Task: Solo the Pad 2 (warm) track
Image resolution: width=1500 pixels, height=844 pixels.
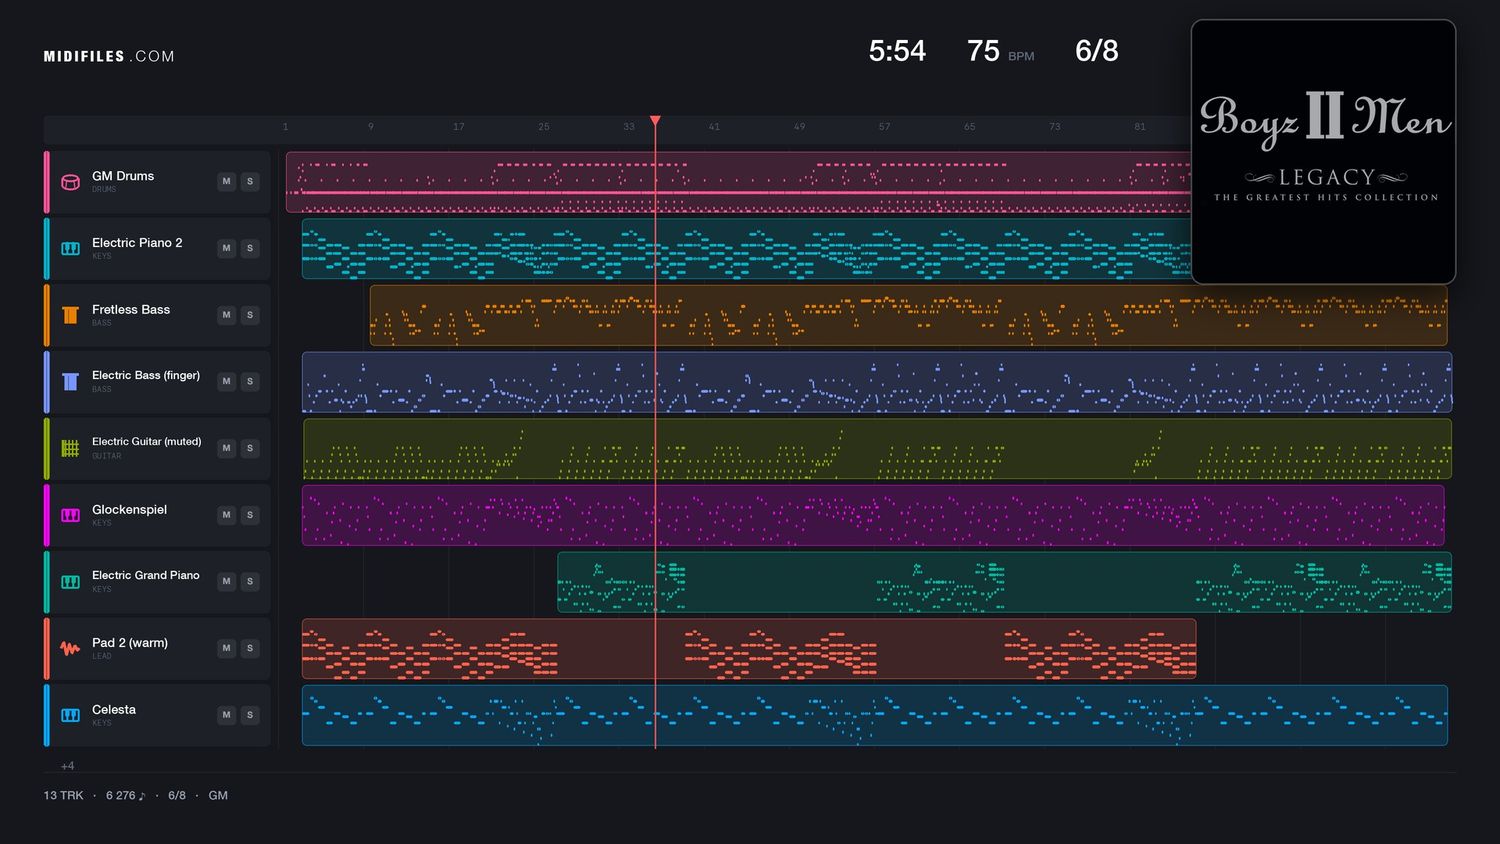Action: pos(250,648)
